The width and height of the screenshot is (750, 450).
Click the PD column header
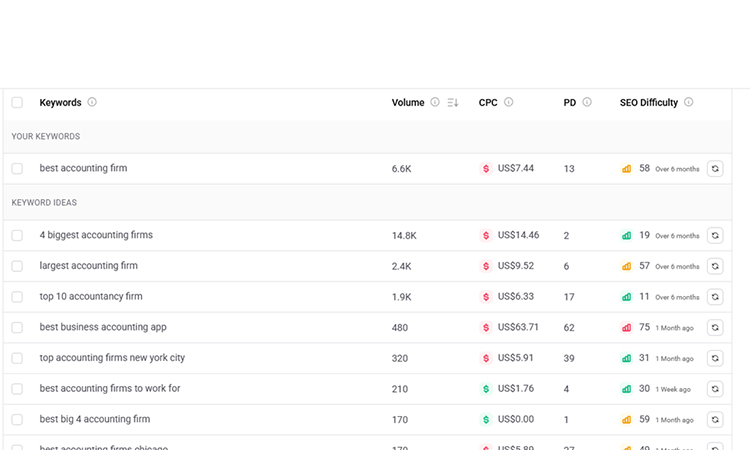coord(570,102)
